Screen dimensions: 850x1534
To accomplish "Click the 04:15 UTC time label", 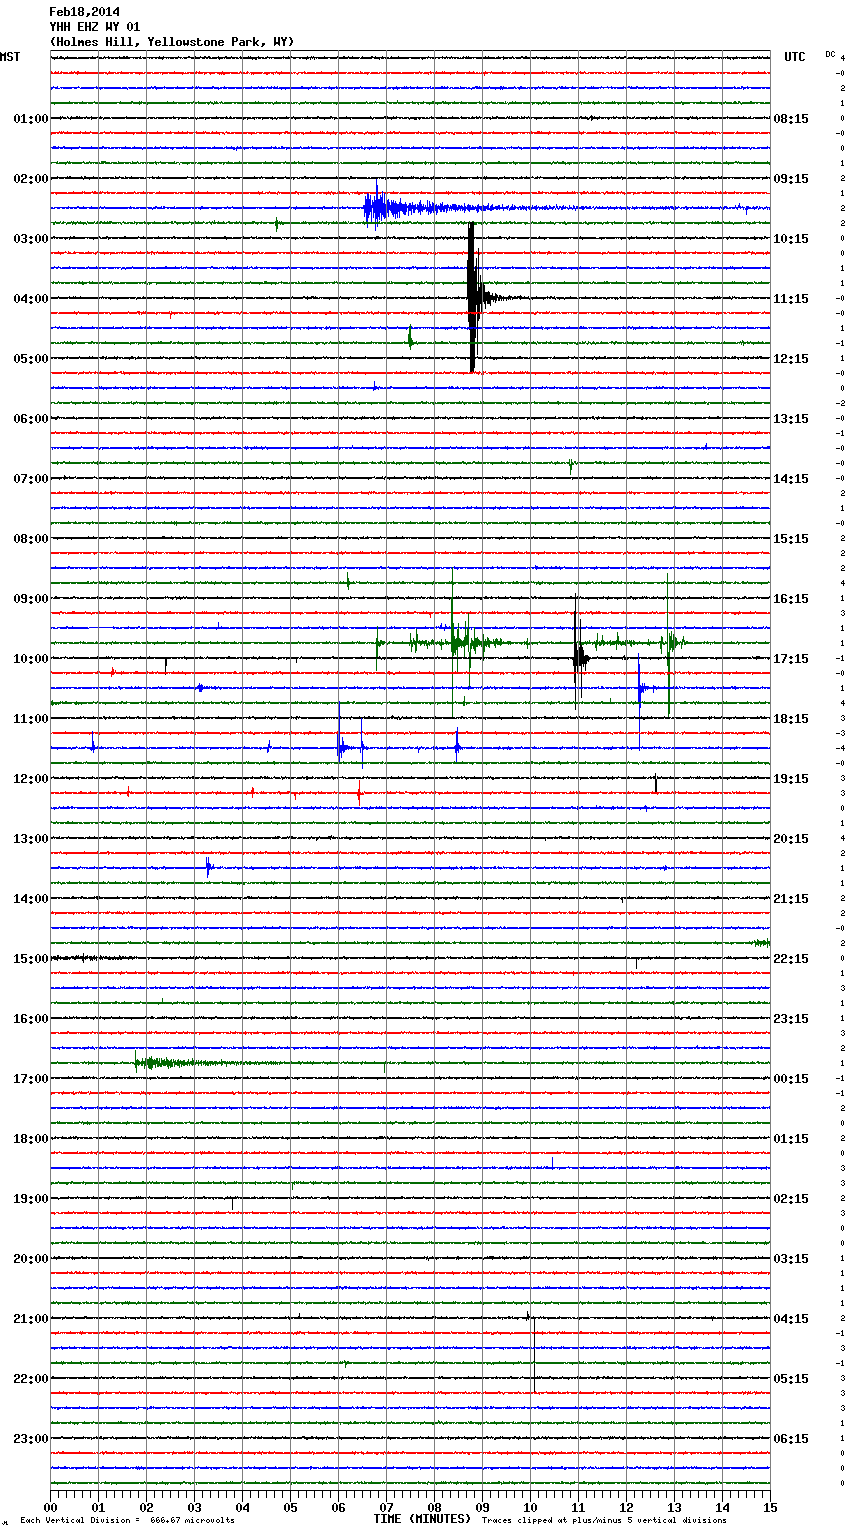I will click(791, 1319).
